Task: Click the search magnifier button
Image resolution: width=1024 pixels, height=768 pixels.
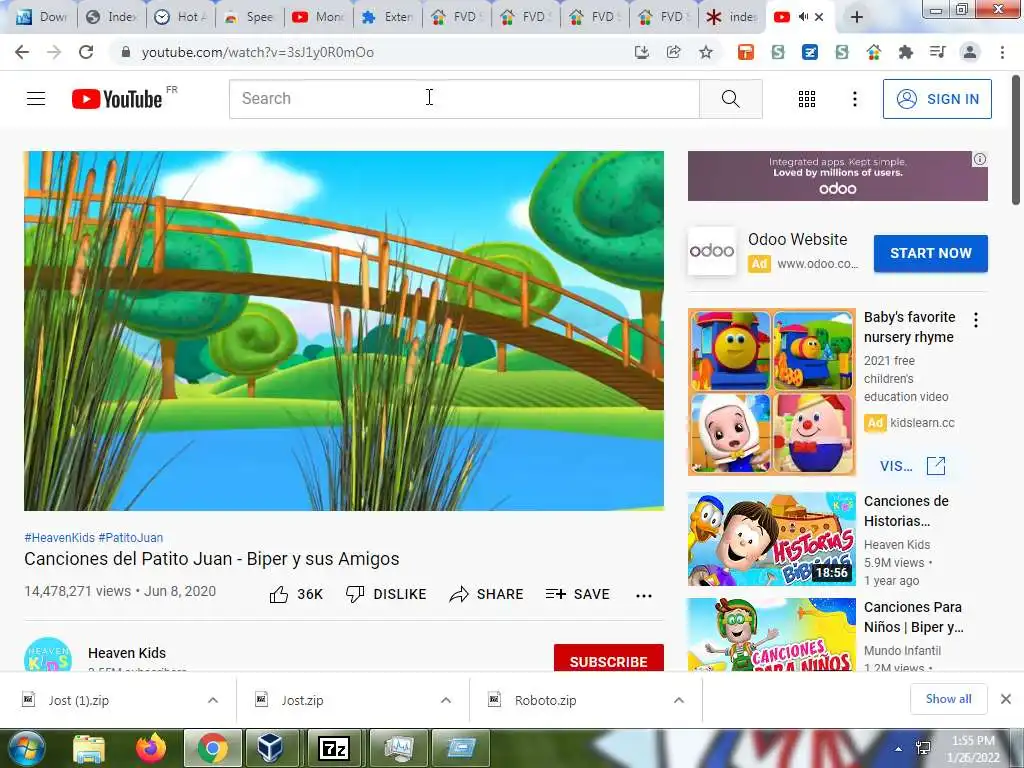Action: click(x=731, y=99)
